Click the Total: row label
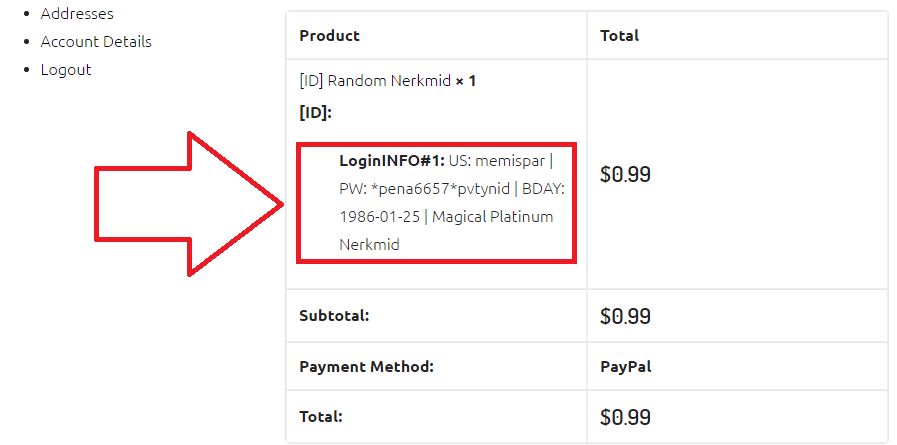Viewport: 897px width, 445px height. coord(321,417)
